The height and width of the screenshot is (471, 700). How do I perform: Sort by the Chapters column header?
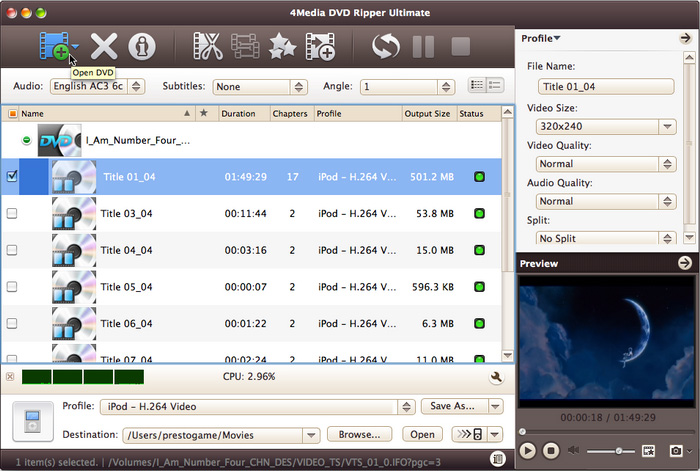point(290,114)
